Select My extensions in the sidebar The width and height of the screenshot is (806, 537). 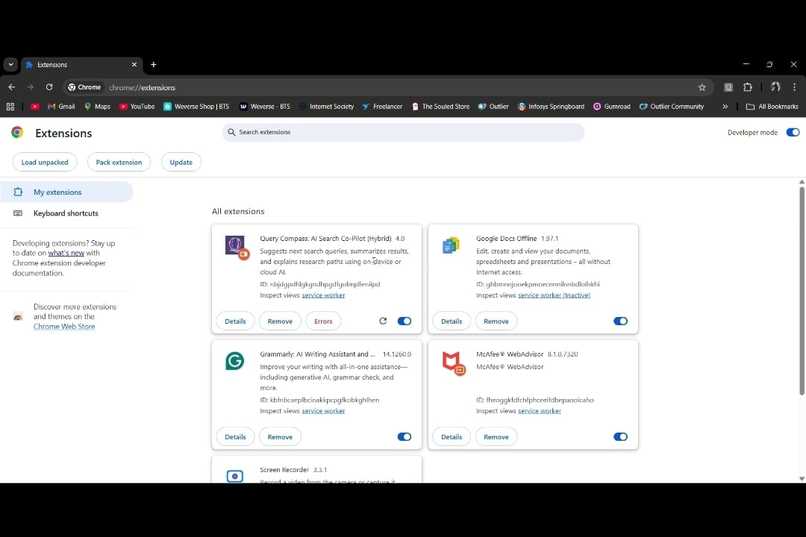coord(66,192)
